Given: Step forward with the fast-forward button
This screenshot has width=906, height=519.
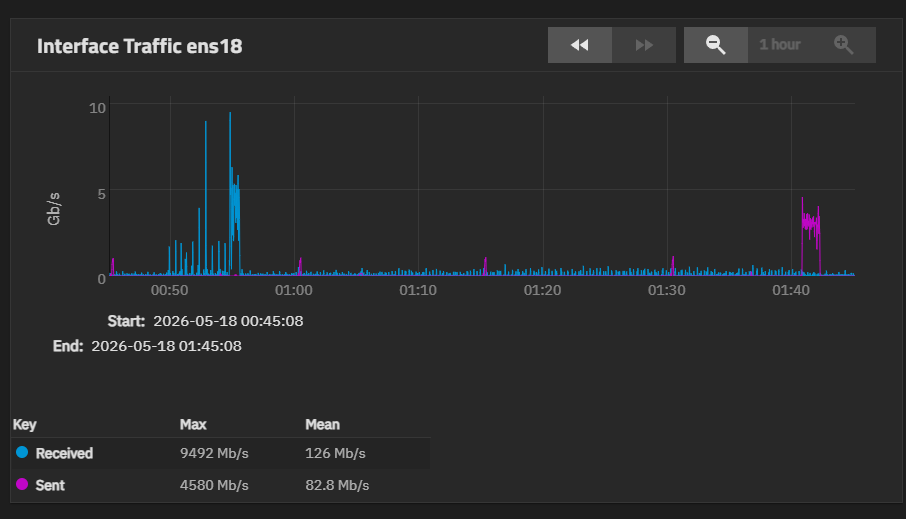Looking at the screenshot, I should pyautogui.click(x=644, y=45).
